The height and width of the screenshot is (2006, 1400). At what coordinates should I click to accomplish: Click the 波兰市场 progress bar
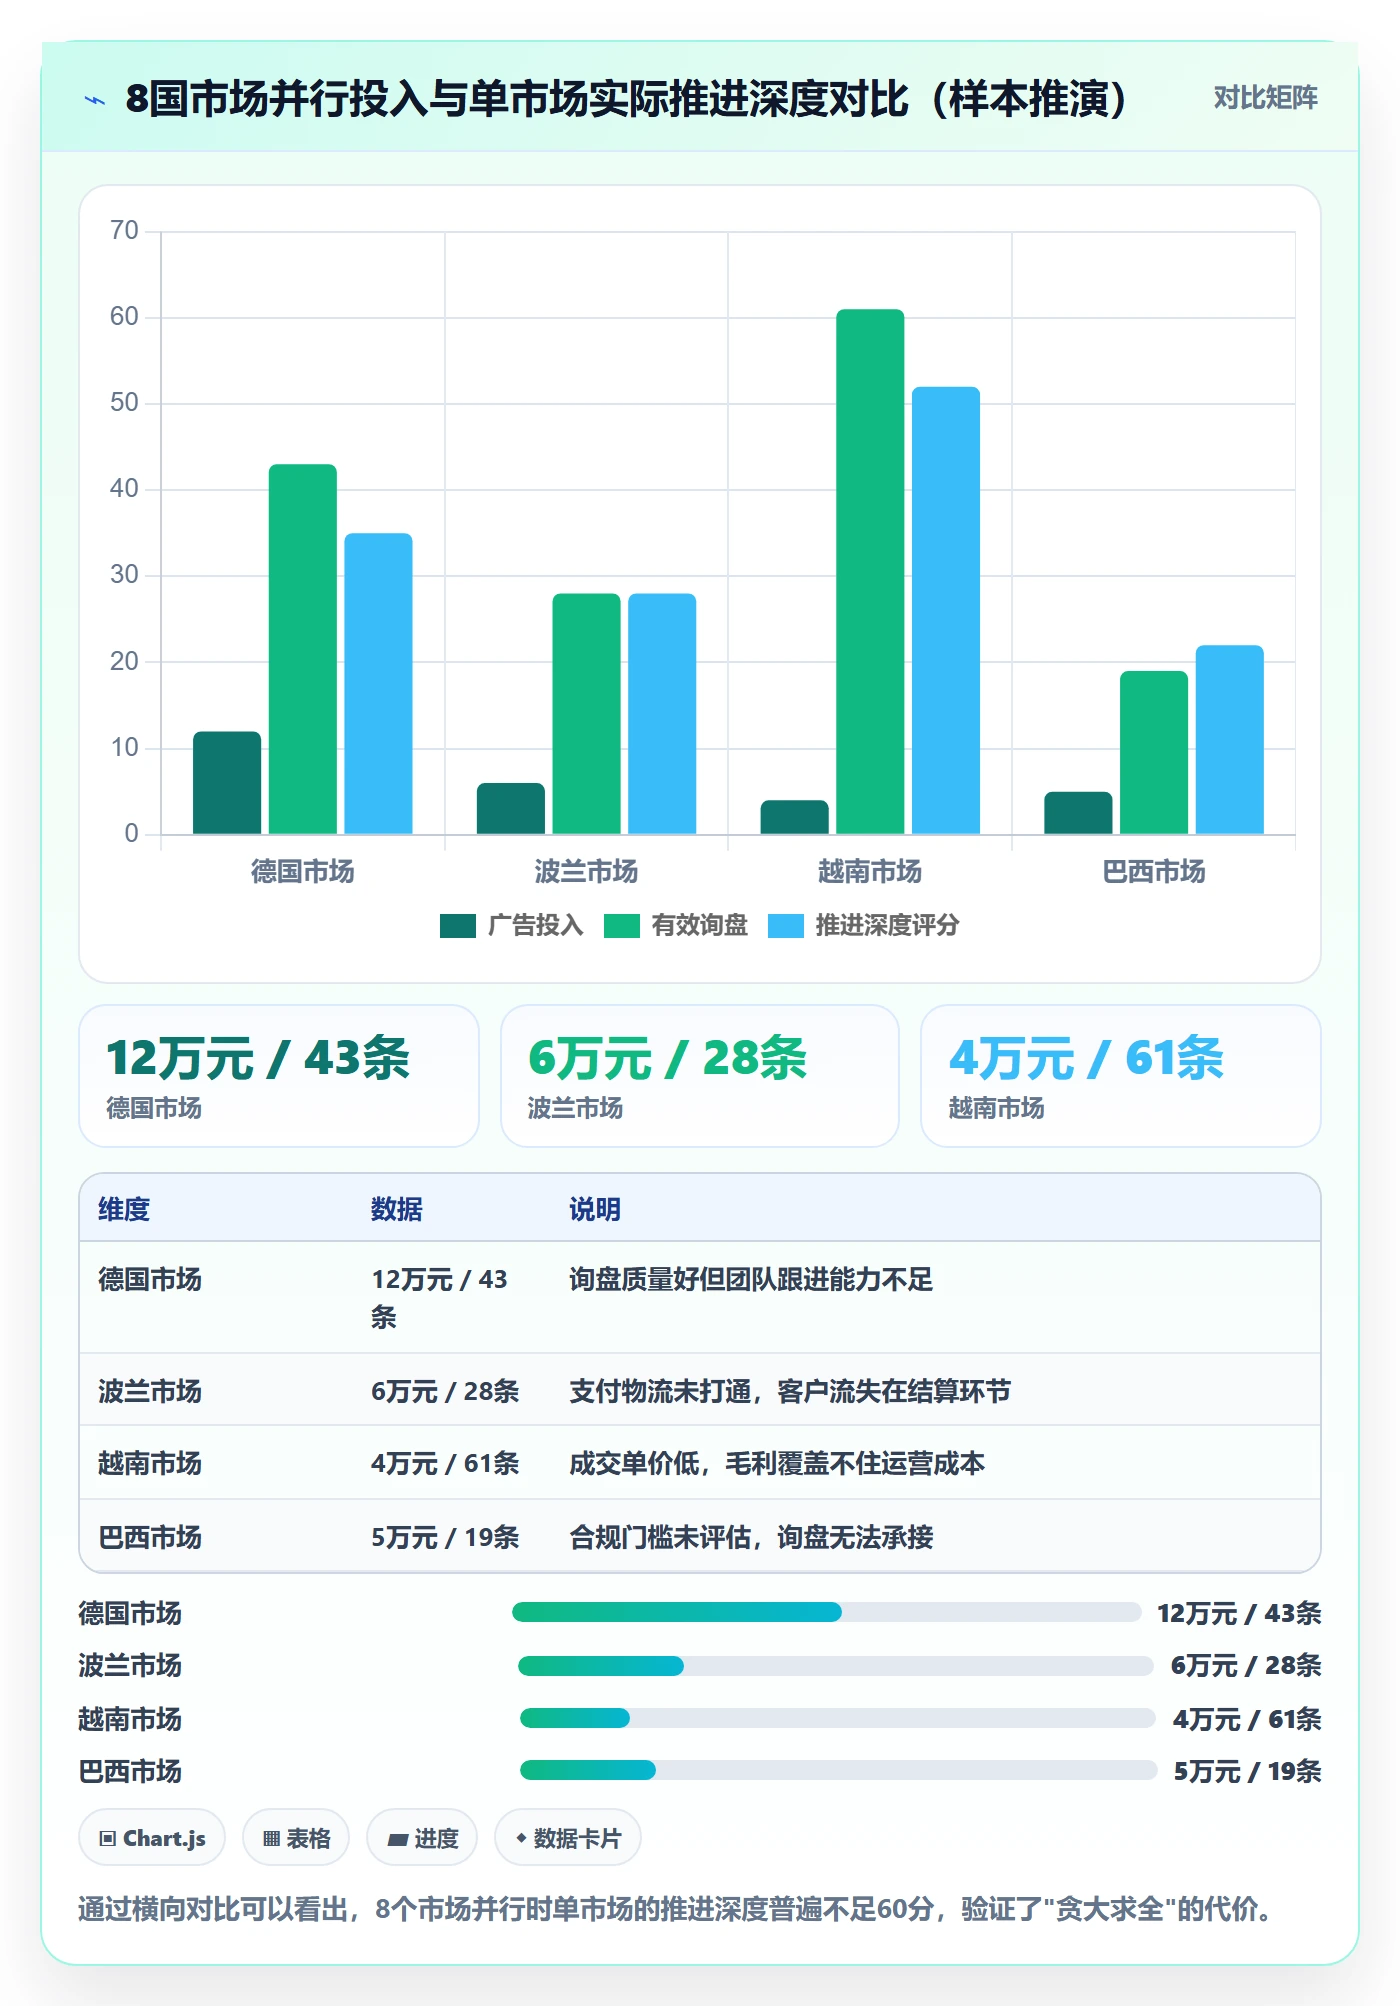(x=836, y=1666)
